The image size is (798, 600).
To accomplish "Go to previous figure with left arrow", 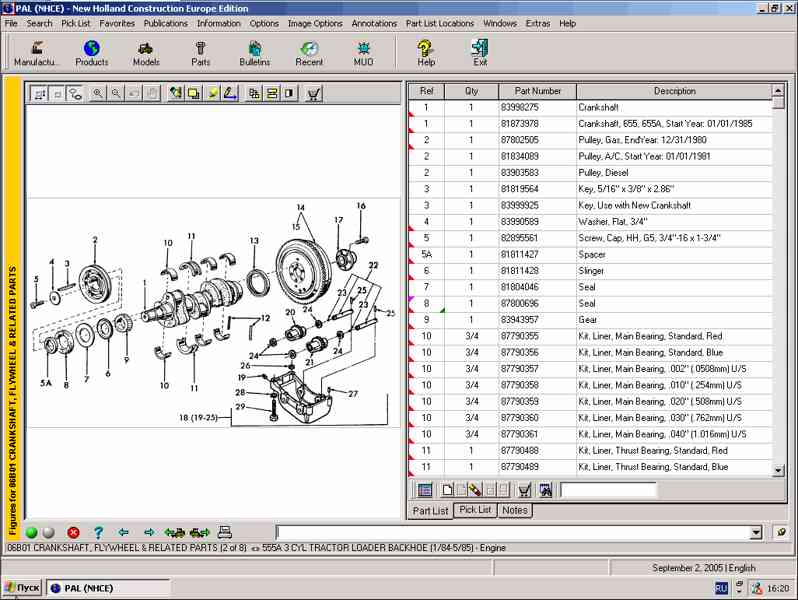I will pos(123,533).
